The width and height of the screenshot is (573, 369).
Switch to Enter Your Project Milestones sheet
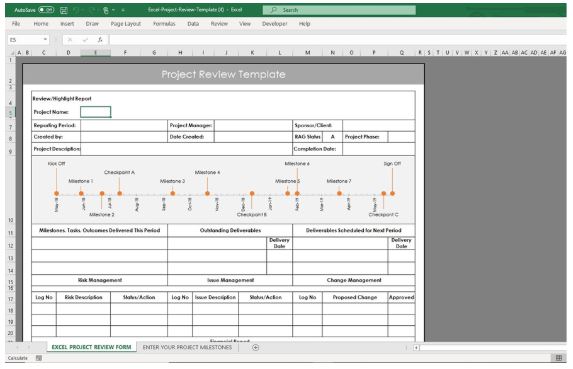tap(187, 347)
